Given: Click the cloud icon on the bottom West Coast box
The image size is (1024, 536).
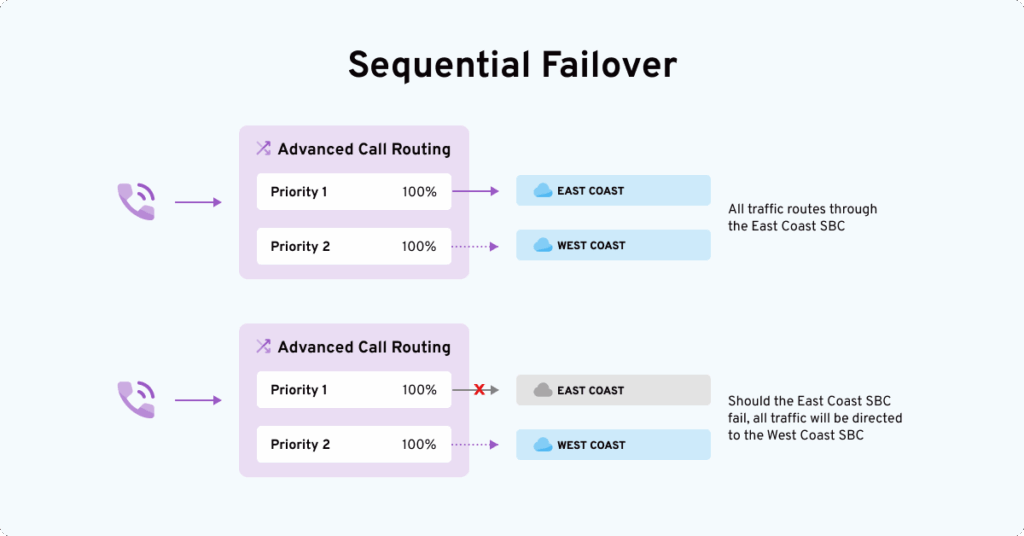Looking at the screenshot, I should pyautogui.click(x=543, y=445).
